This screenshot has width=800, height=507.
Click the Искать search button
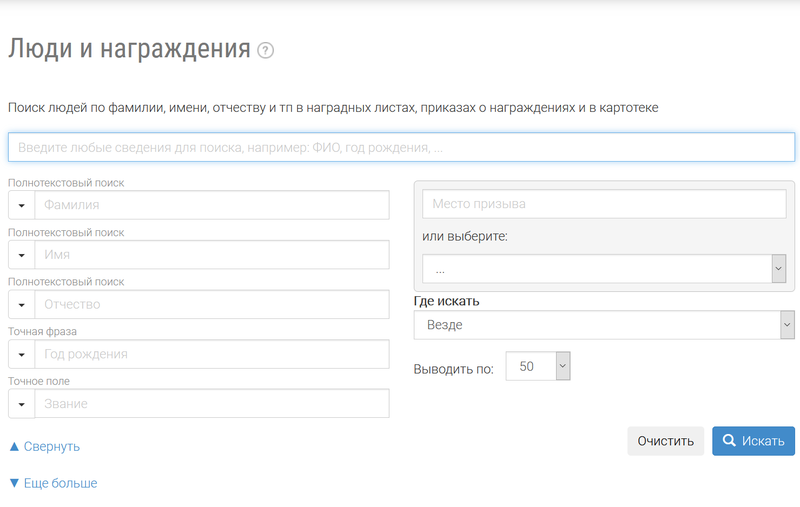tap(754, 441)
